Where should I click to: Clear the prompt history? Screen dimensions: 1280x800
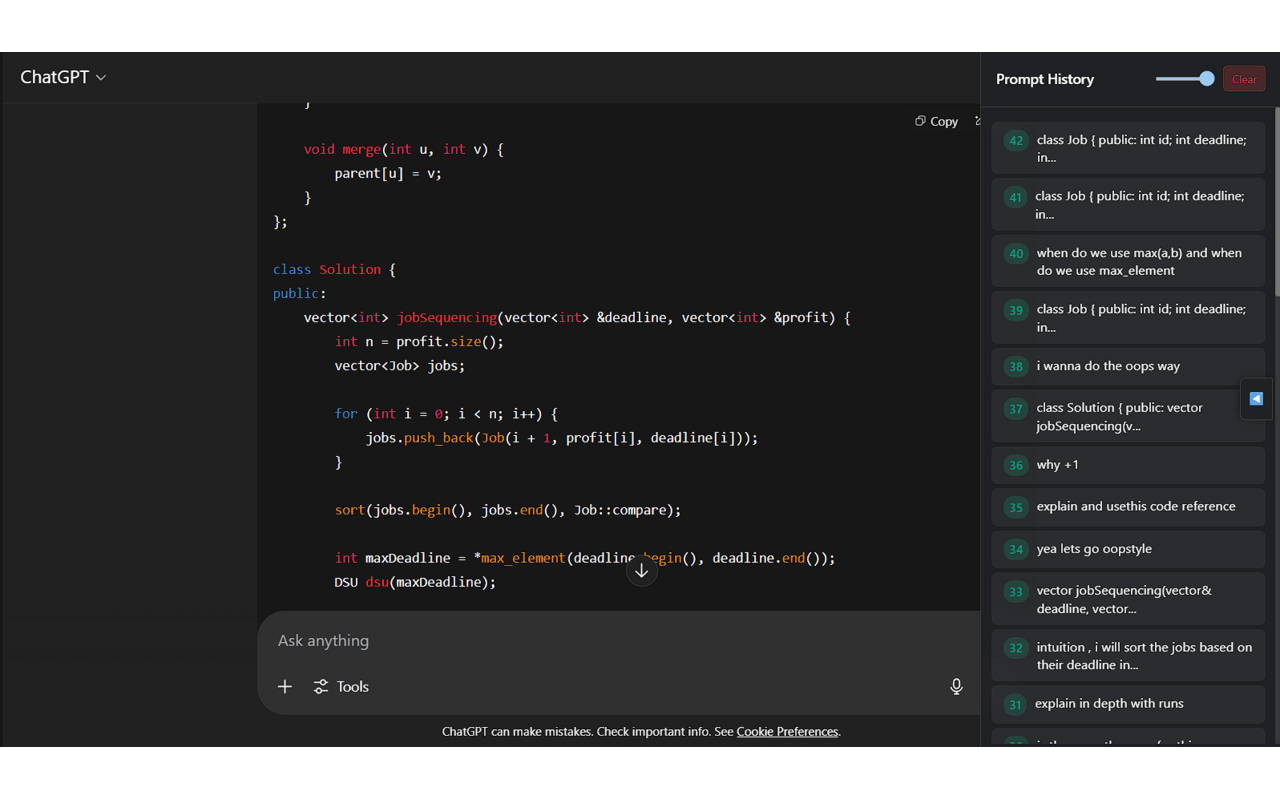(x=1244, y=79)
